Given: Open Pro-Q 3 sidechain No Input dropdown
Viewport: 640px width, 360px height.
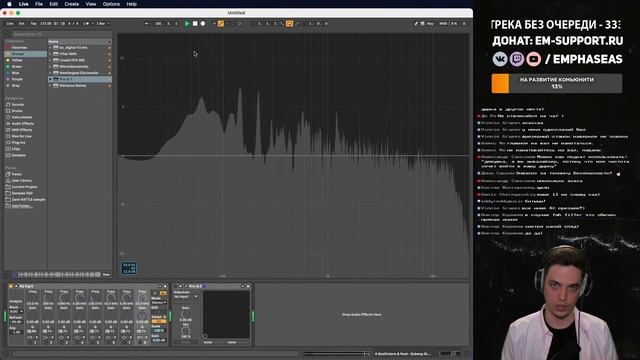Looking at the screenshot, I should click(x=186, y=297).
